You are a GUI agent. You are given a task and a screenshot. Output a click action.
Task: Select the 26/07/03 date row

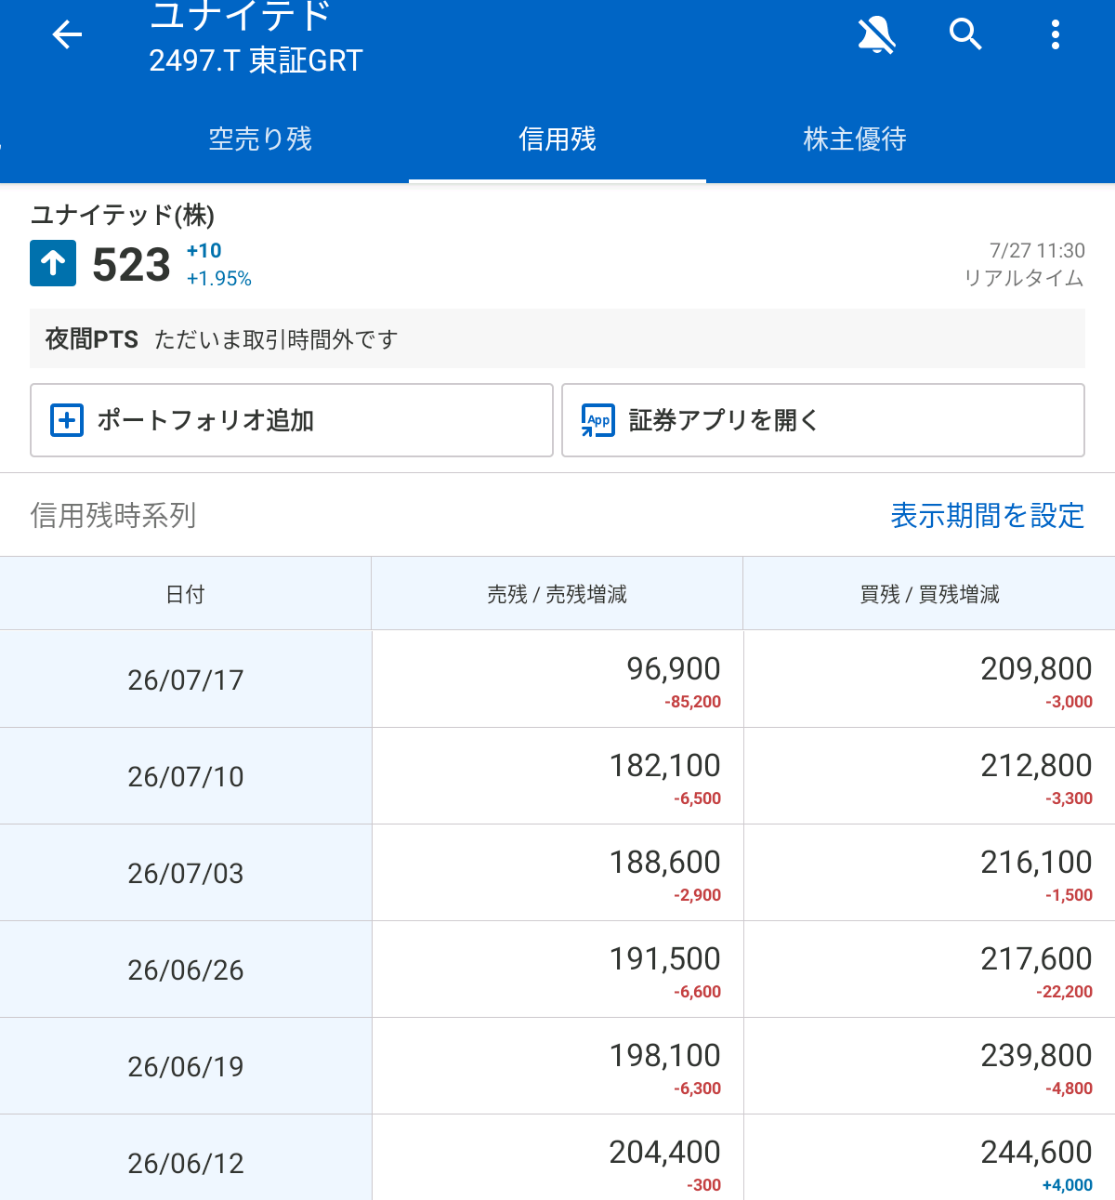[185, 873]
